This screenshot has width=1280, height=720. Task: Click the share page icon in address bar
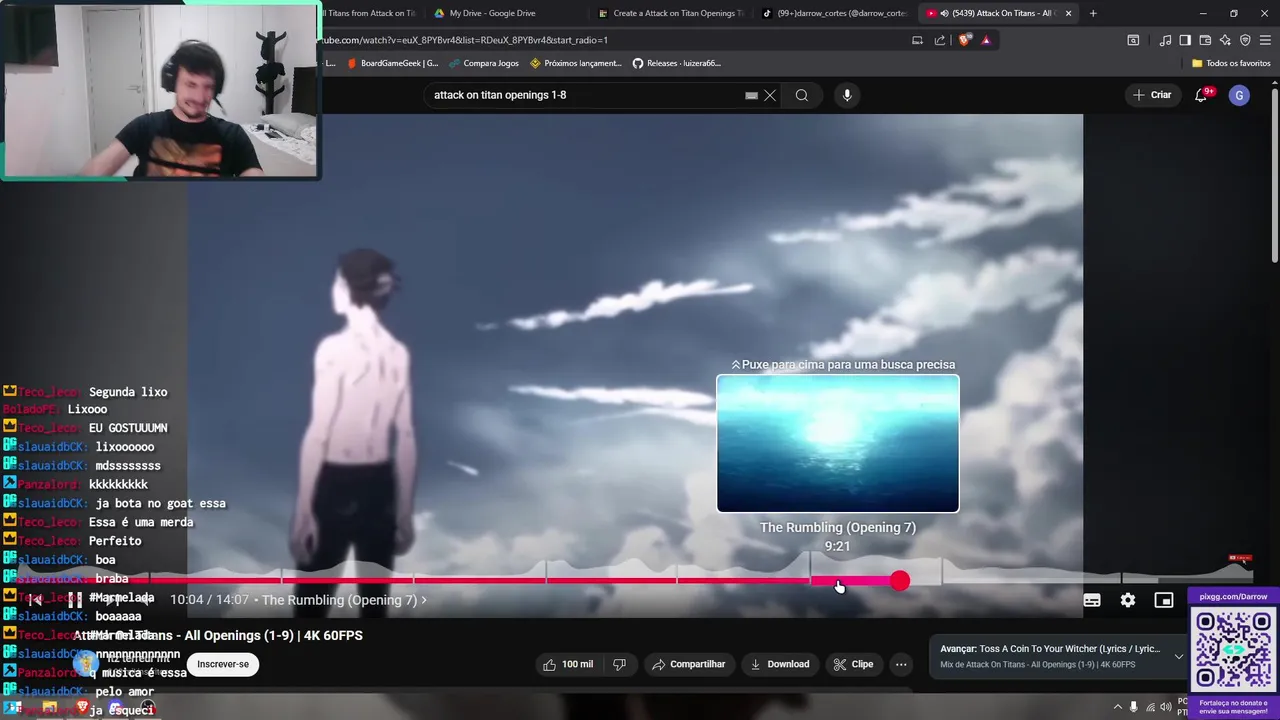click(940, 40)
